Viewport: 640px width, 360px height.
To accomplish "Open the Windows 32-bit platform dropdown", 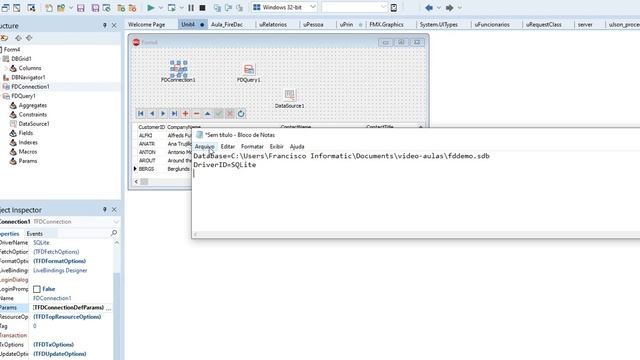I will click(x=313, y=7).
